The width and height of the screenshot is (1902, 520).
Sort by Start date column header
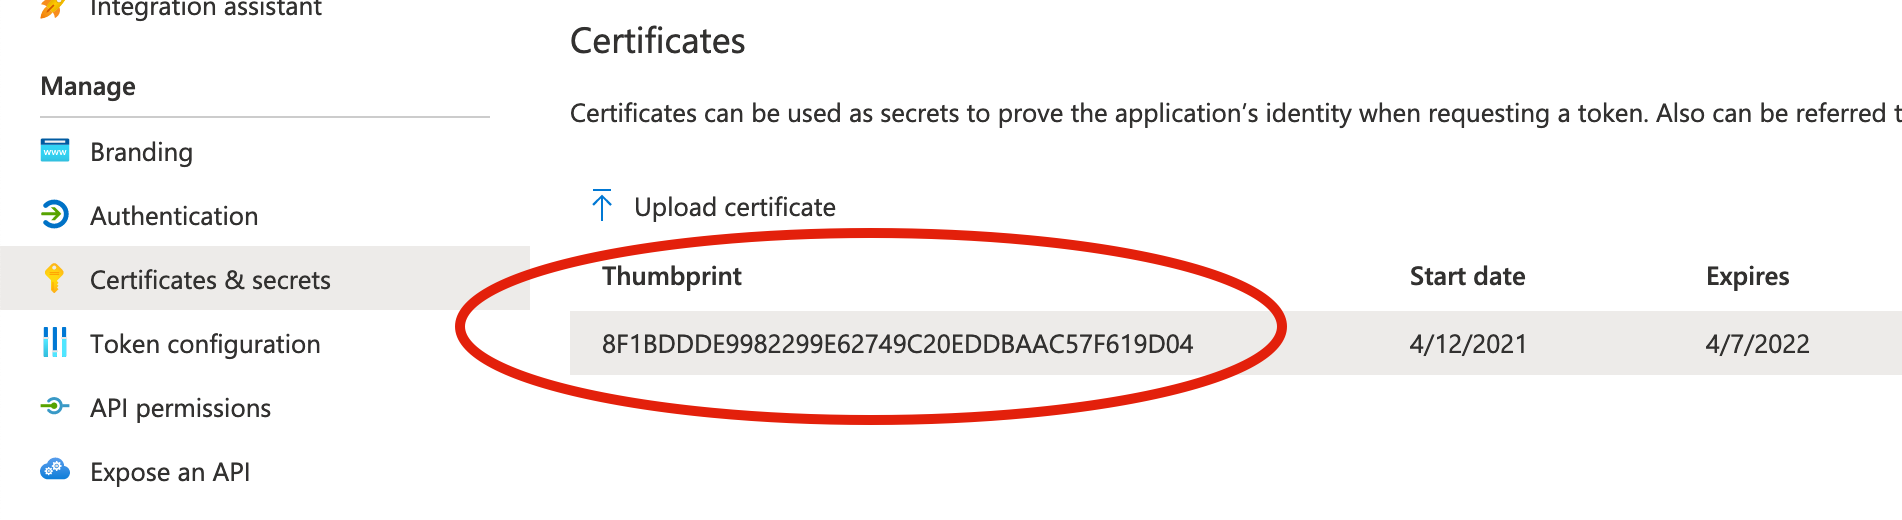[x=1467, y=276]
